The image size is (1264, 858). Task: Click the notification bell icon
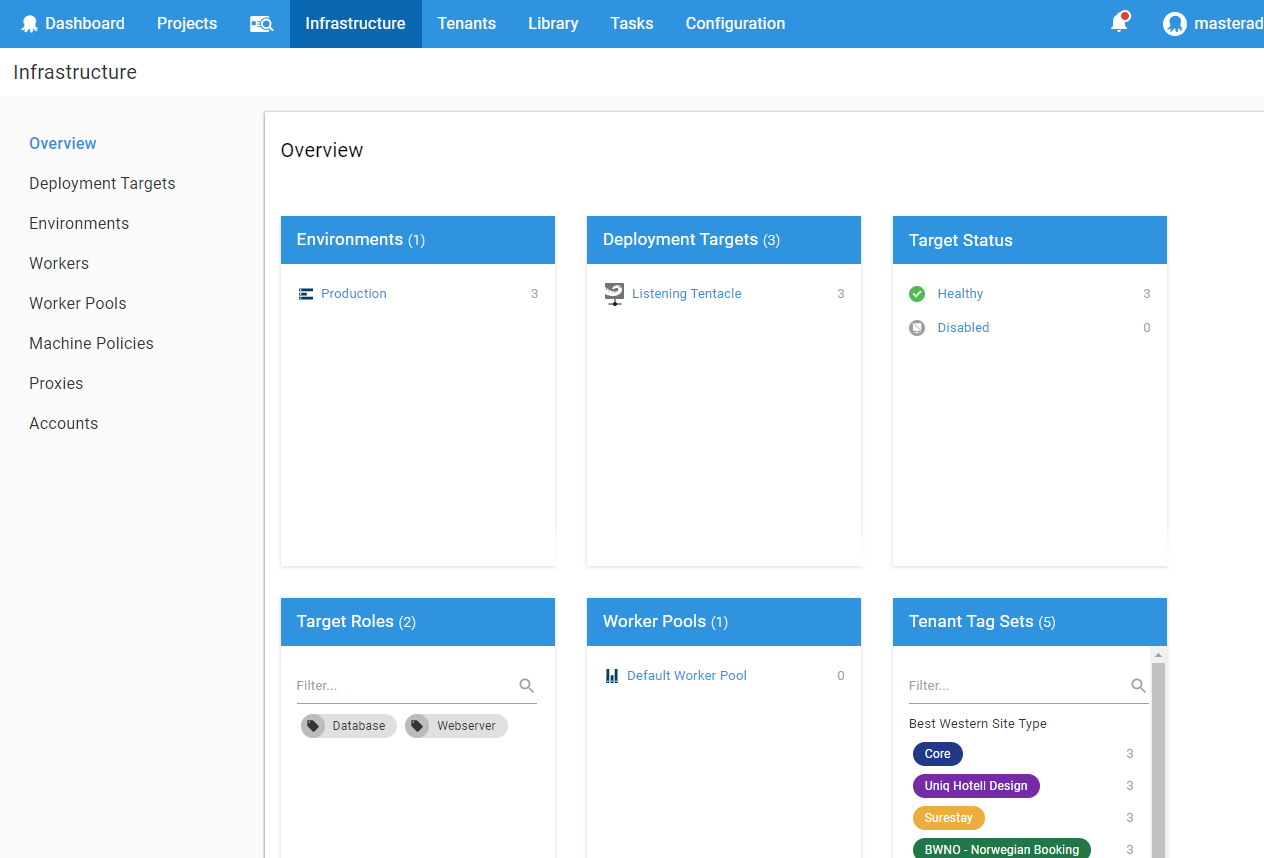[x=1119, y=23]
